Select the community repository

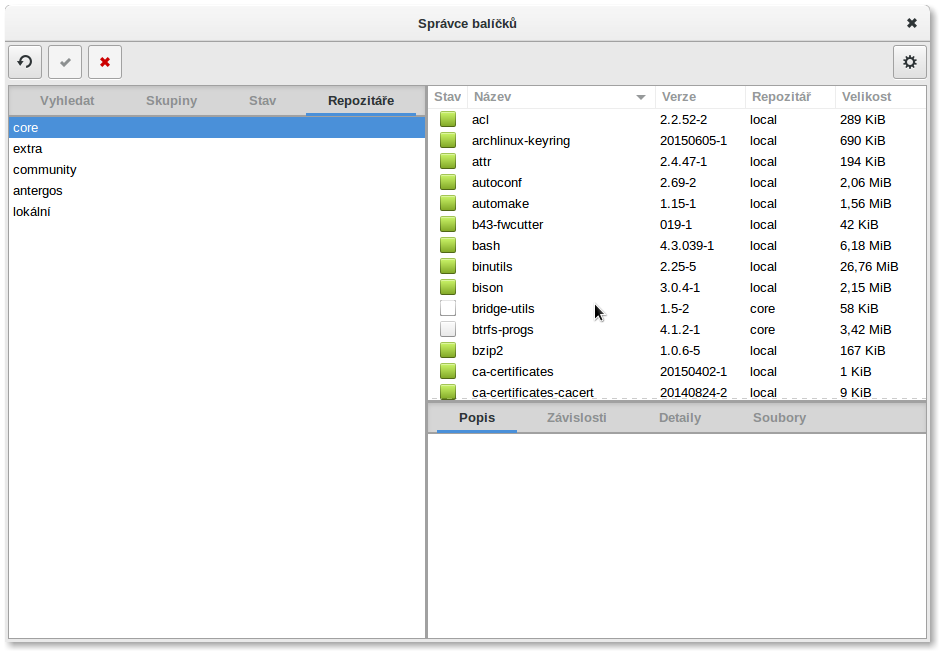tap(45, 170)
